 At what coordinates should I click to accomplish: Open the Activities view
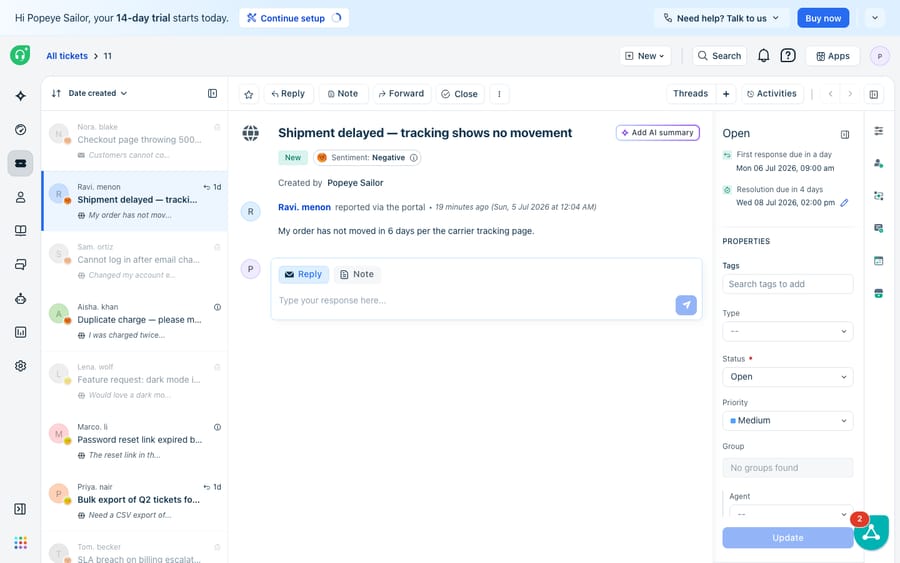pos(772,94)
